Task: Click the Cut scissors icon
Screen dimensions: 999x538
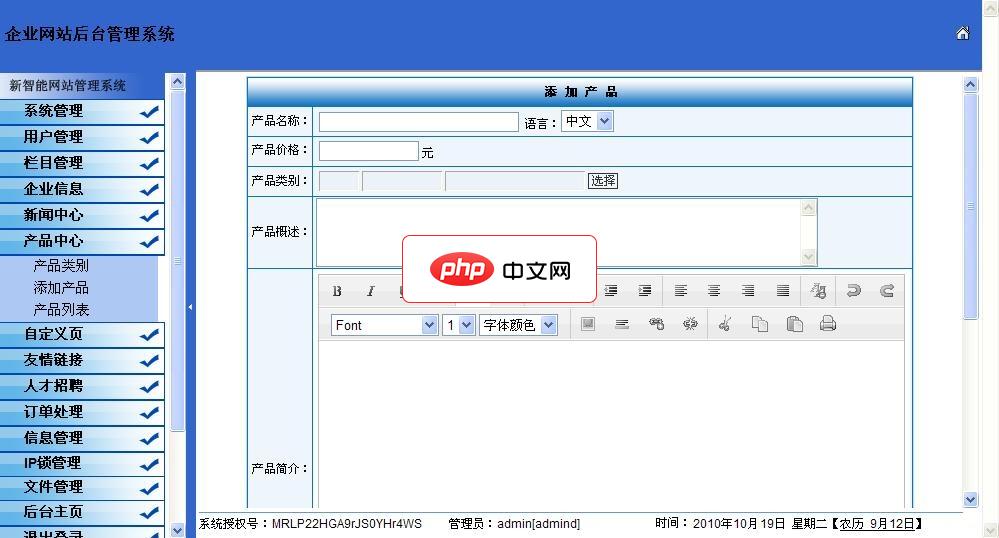Action: (x=725, y=324)
